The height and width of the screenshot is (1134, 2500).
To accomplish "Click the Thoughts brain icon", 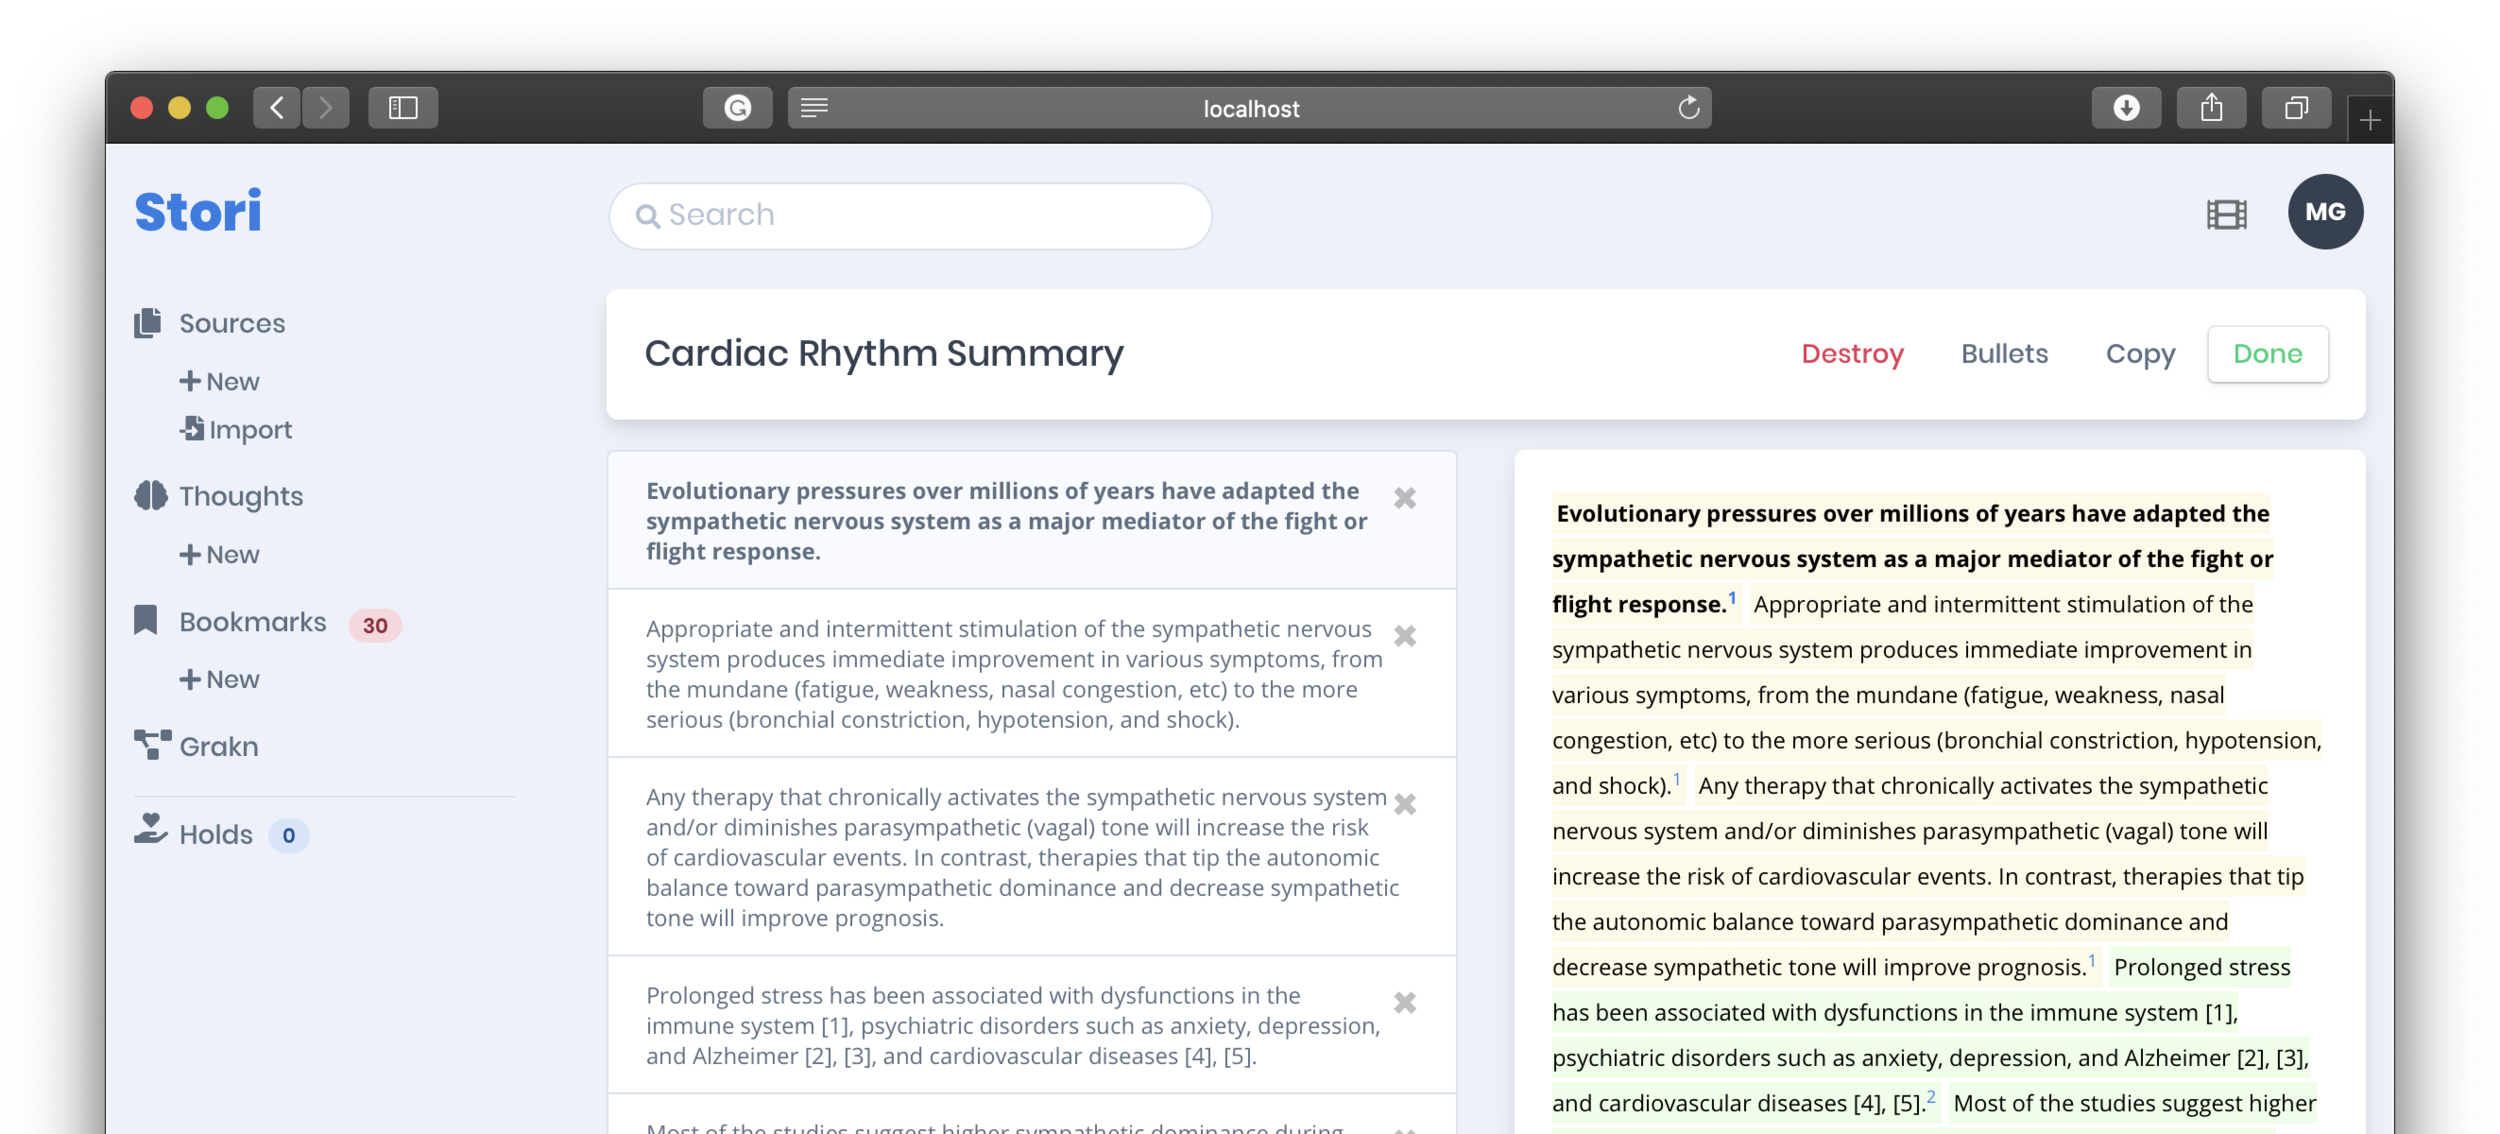I will (x=150, y=496).
